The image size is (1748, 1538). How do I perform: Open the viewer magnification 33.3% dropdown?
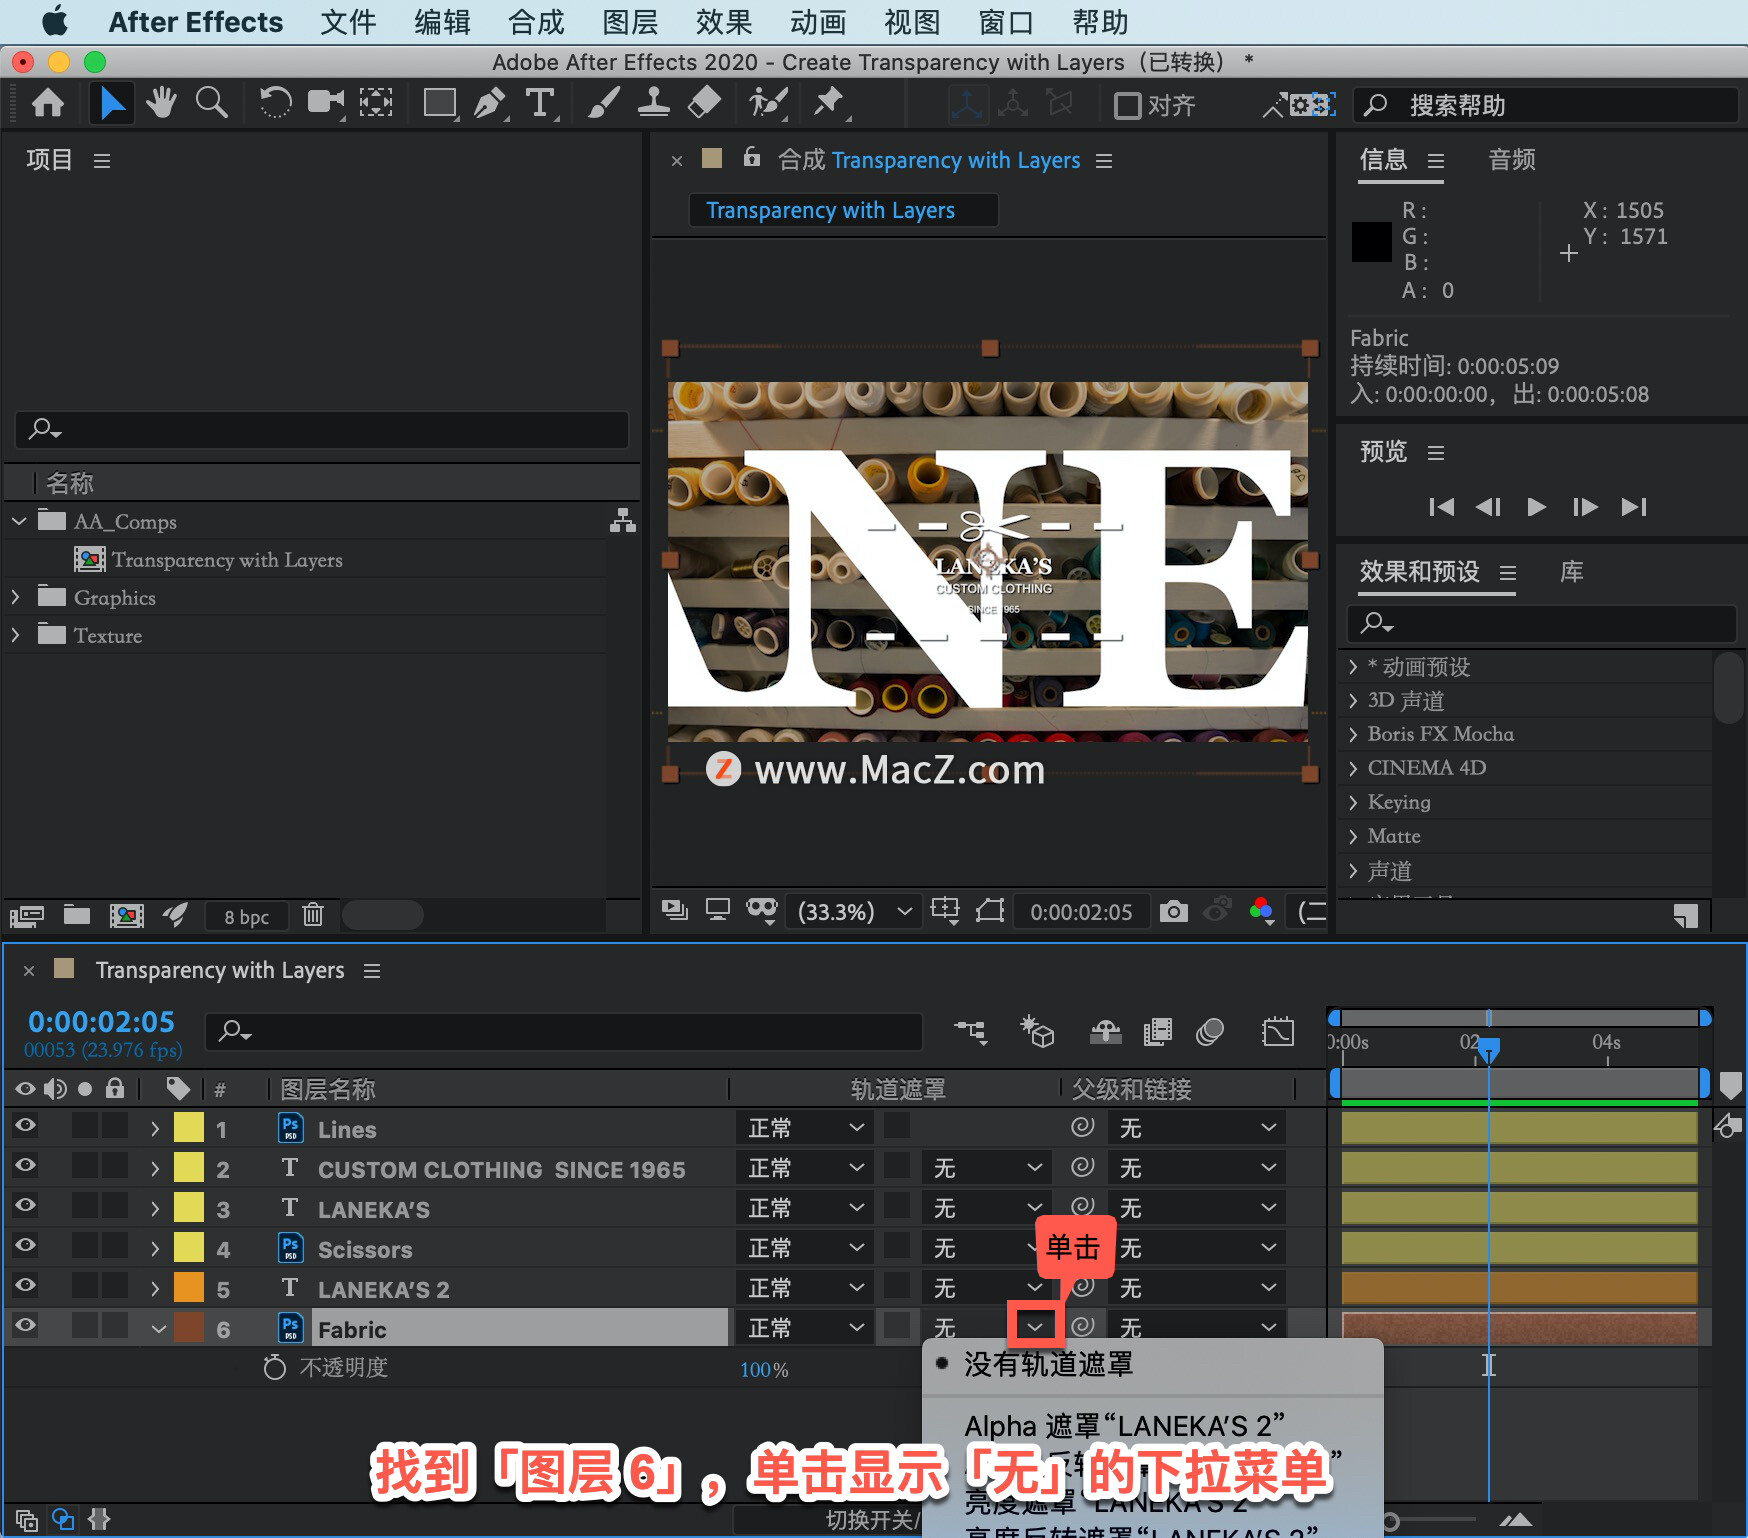[x=854, y=911]
